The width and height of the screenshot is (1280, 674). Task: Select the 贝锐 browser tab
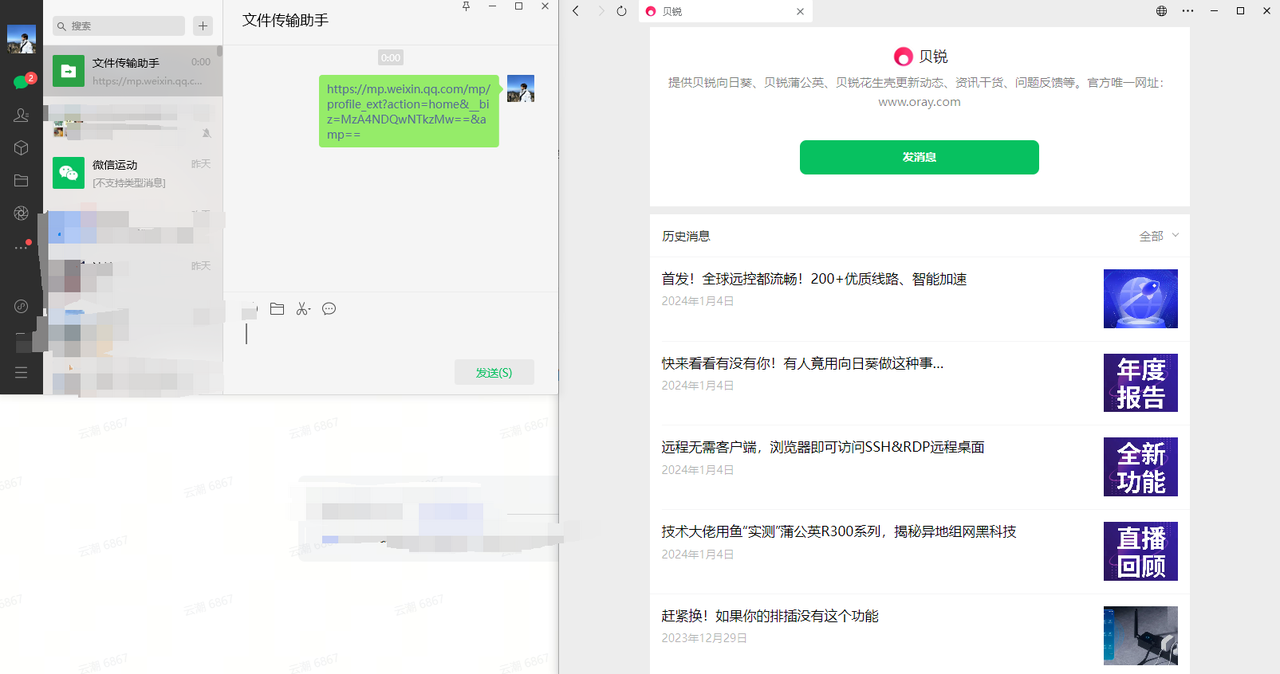(725, 11)
